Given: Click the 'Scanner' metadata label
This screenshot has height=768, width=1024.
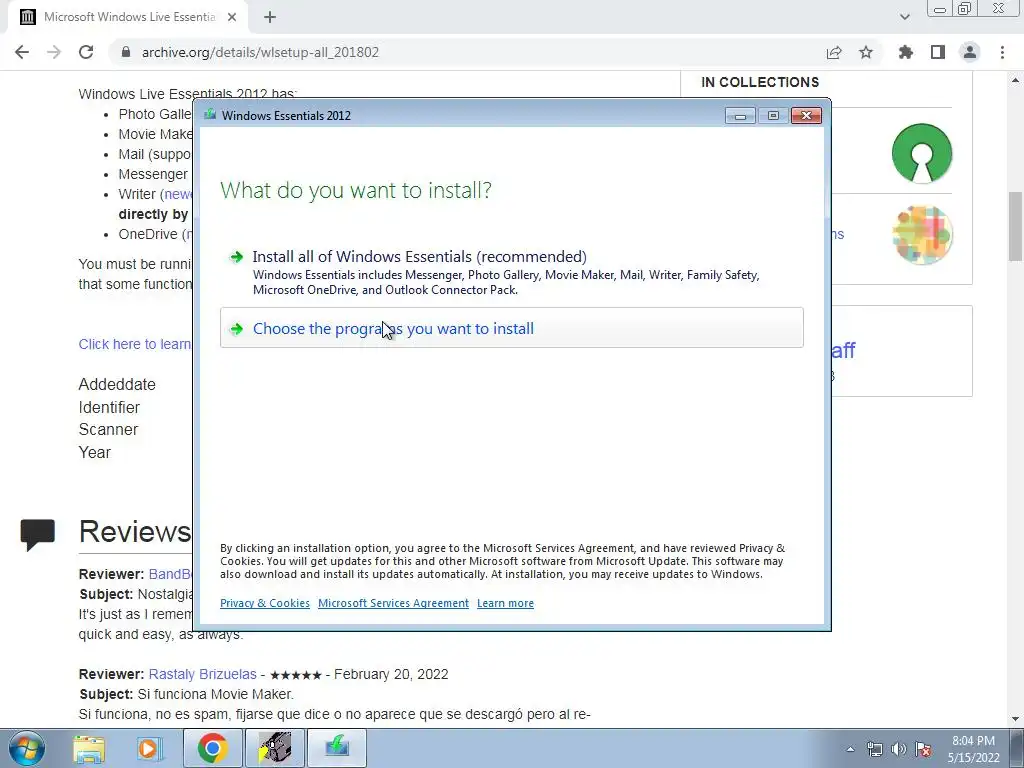Looking at the screenshot, I should (x=108, y=429).
